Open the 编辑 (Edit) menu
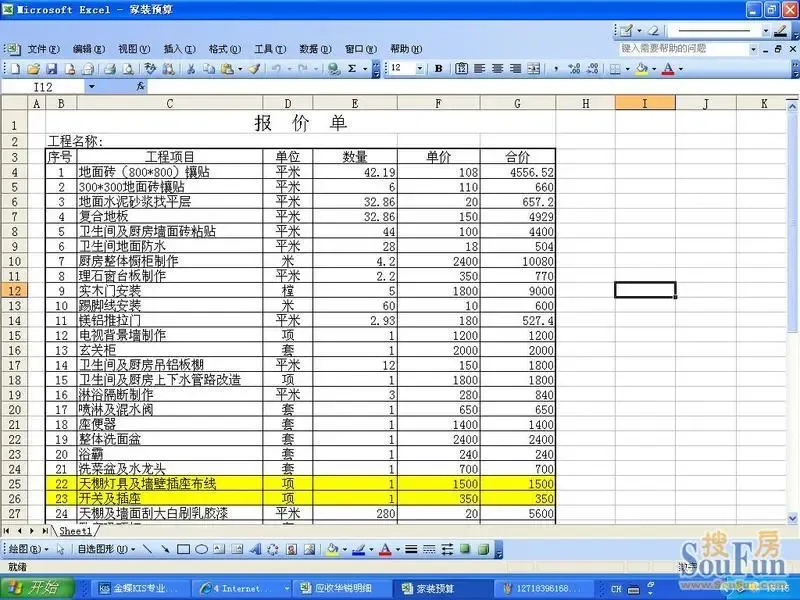 (89, 49)
